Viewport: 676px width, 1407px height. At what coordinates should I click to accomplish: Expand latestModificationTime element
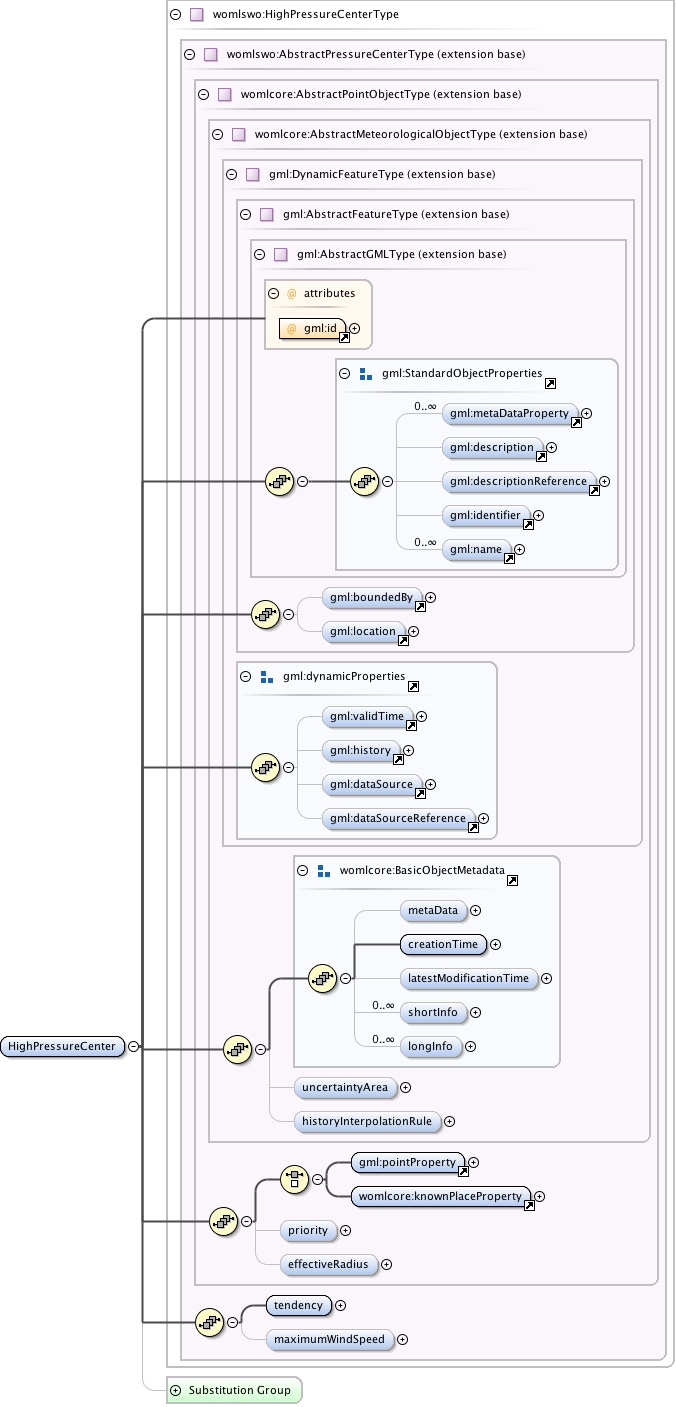coord(546,979)
